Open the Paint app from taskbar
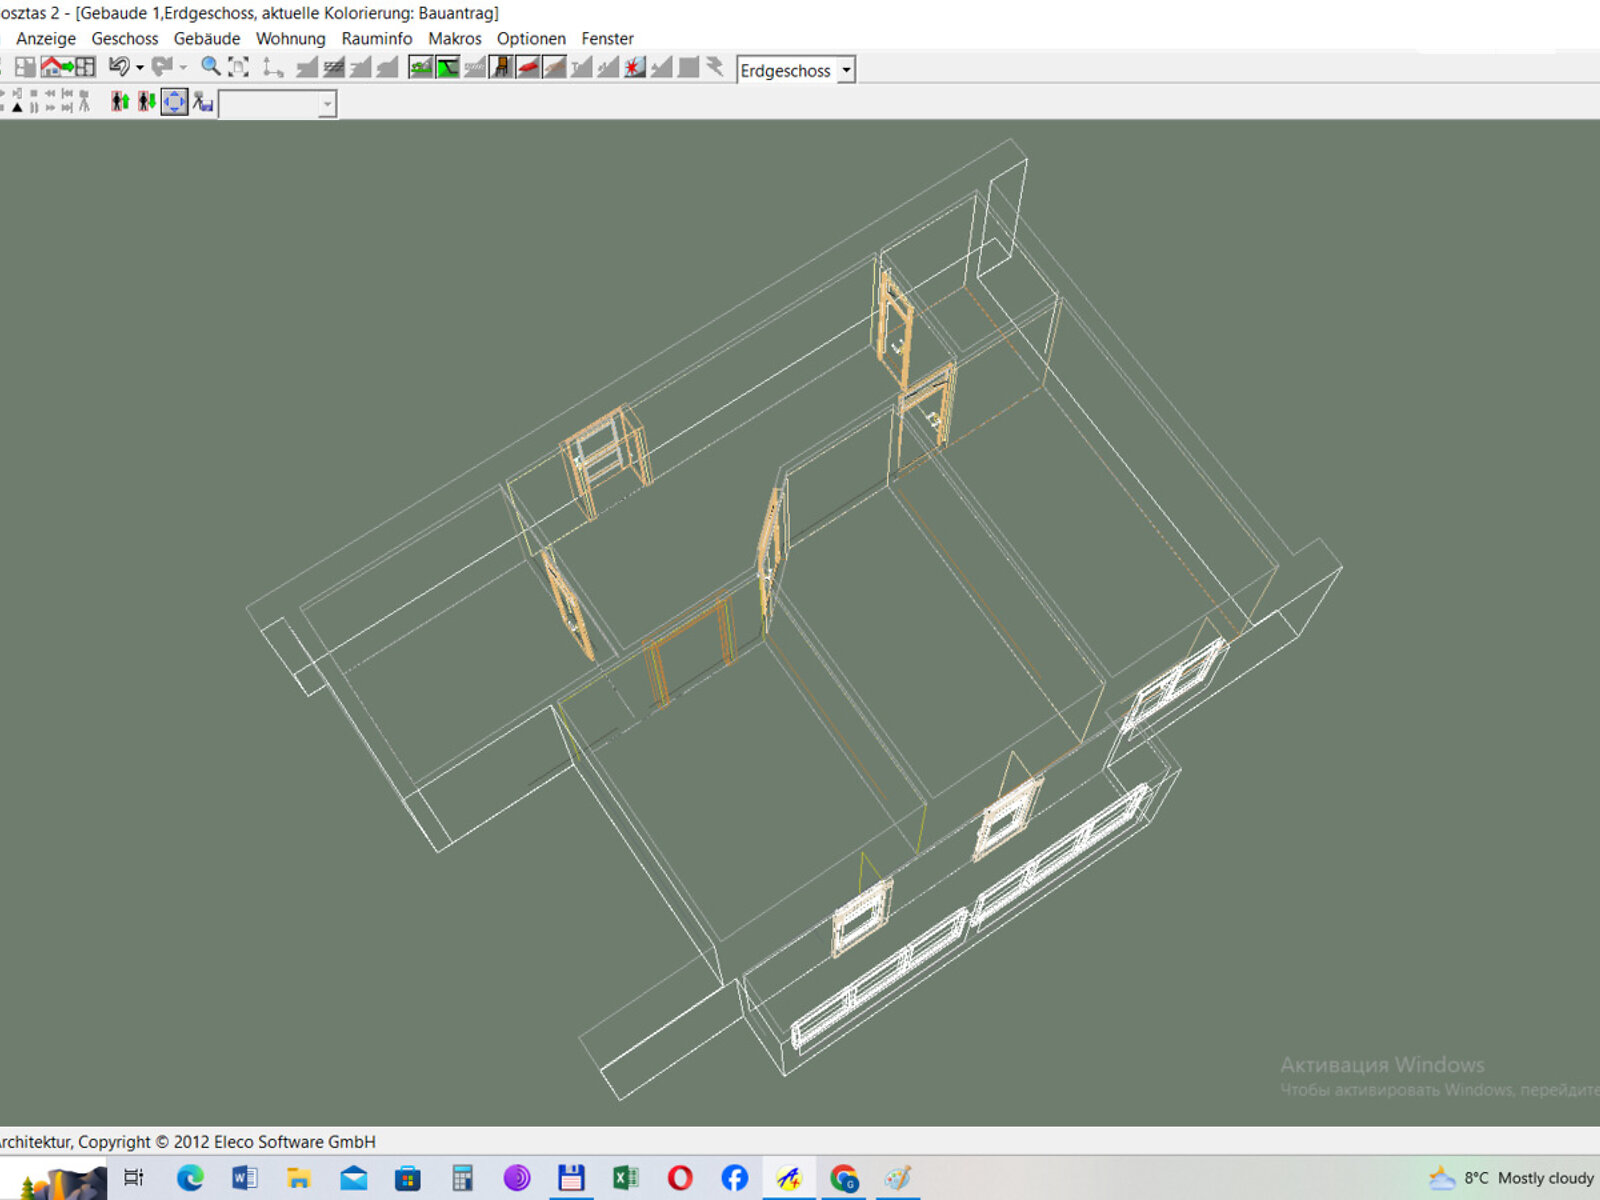Image resolution: width=1600 pixels, height=1200 pixels. tap(898, 1178)
